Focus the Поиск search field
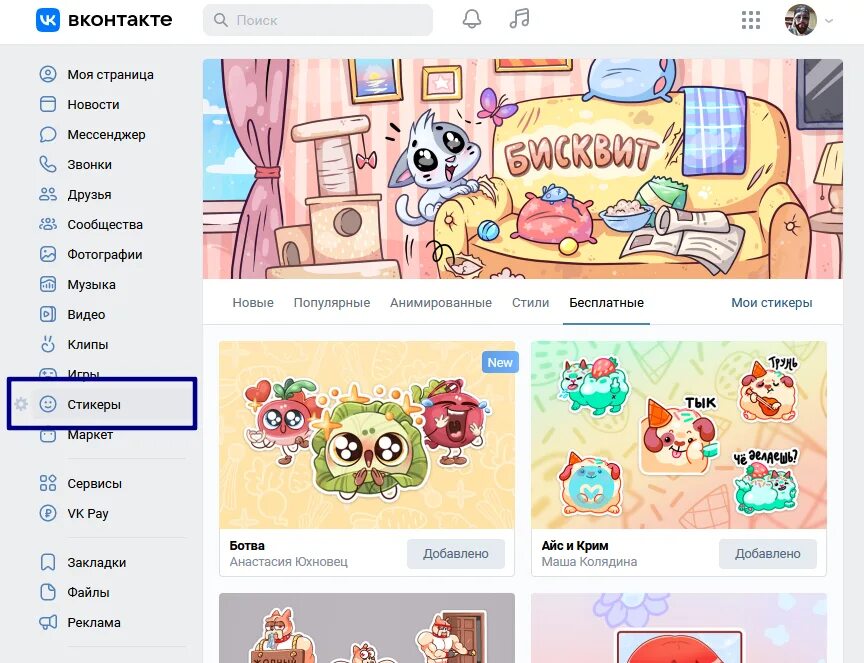 click(318, 20)
